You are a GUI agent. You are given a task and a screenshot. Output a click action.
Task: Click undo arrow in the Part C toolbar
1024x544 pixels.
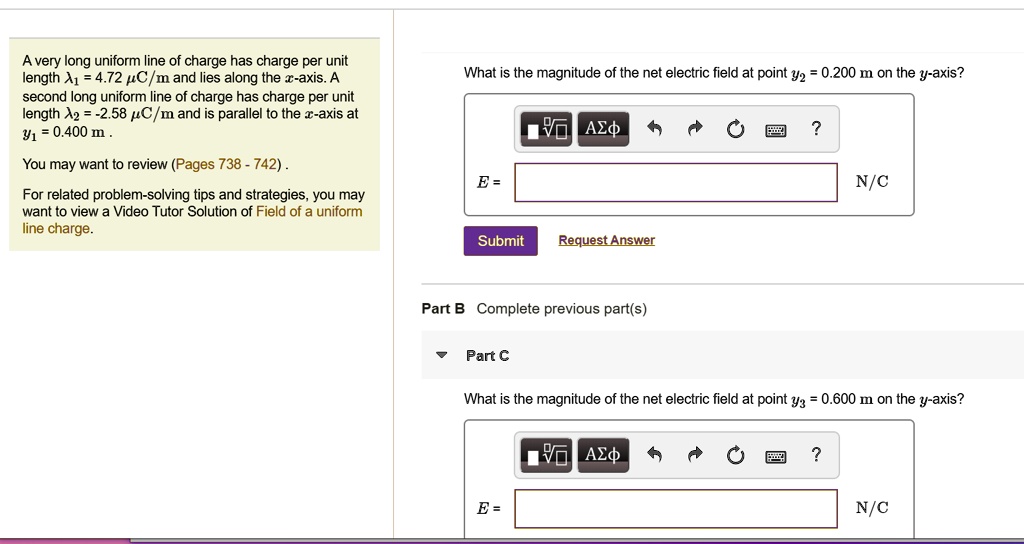pyautogui.click(x=655, y=456)
